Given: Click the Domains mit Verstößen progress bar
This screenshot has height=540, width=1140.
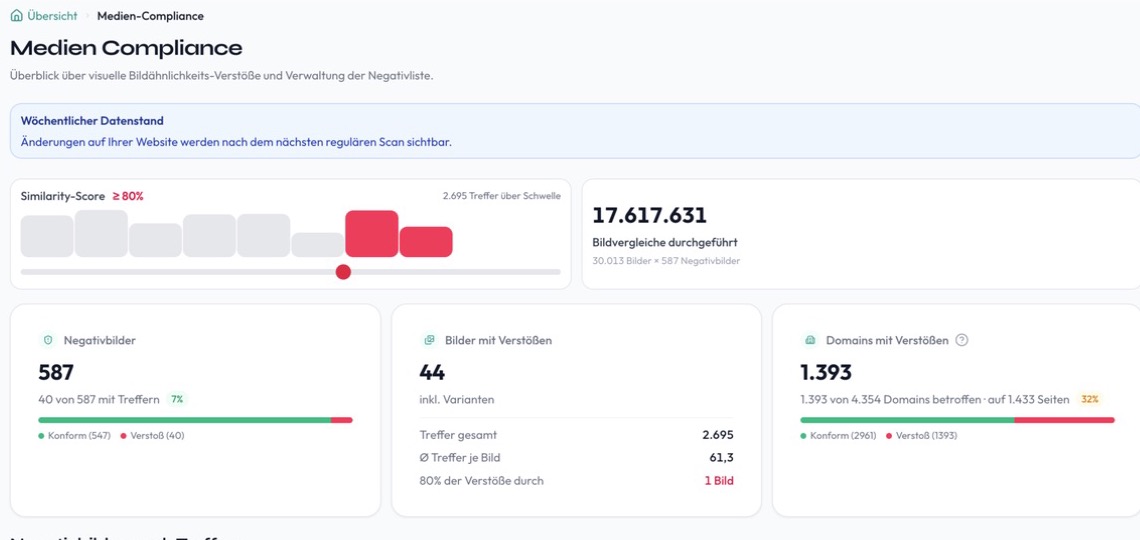Looking at the screenshot, I should 958,420.
